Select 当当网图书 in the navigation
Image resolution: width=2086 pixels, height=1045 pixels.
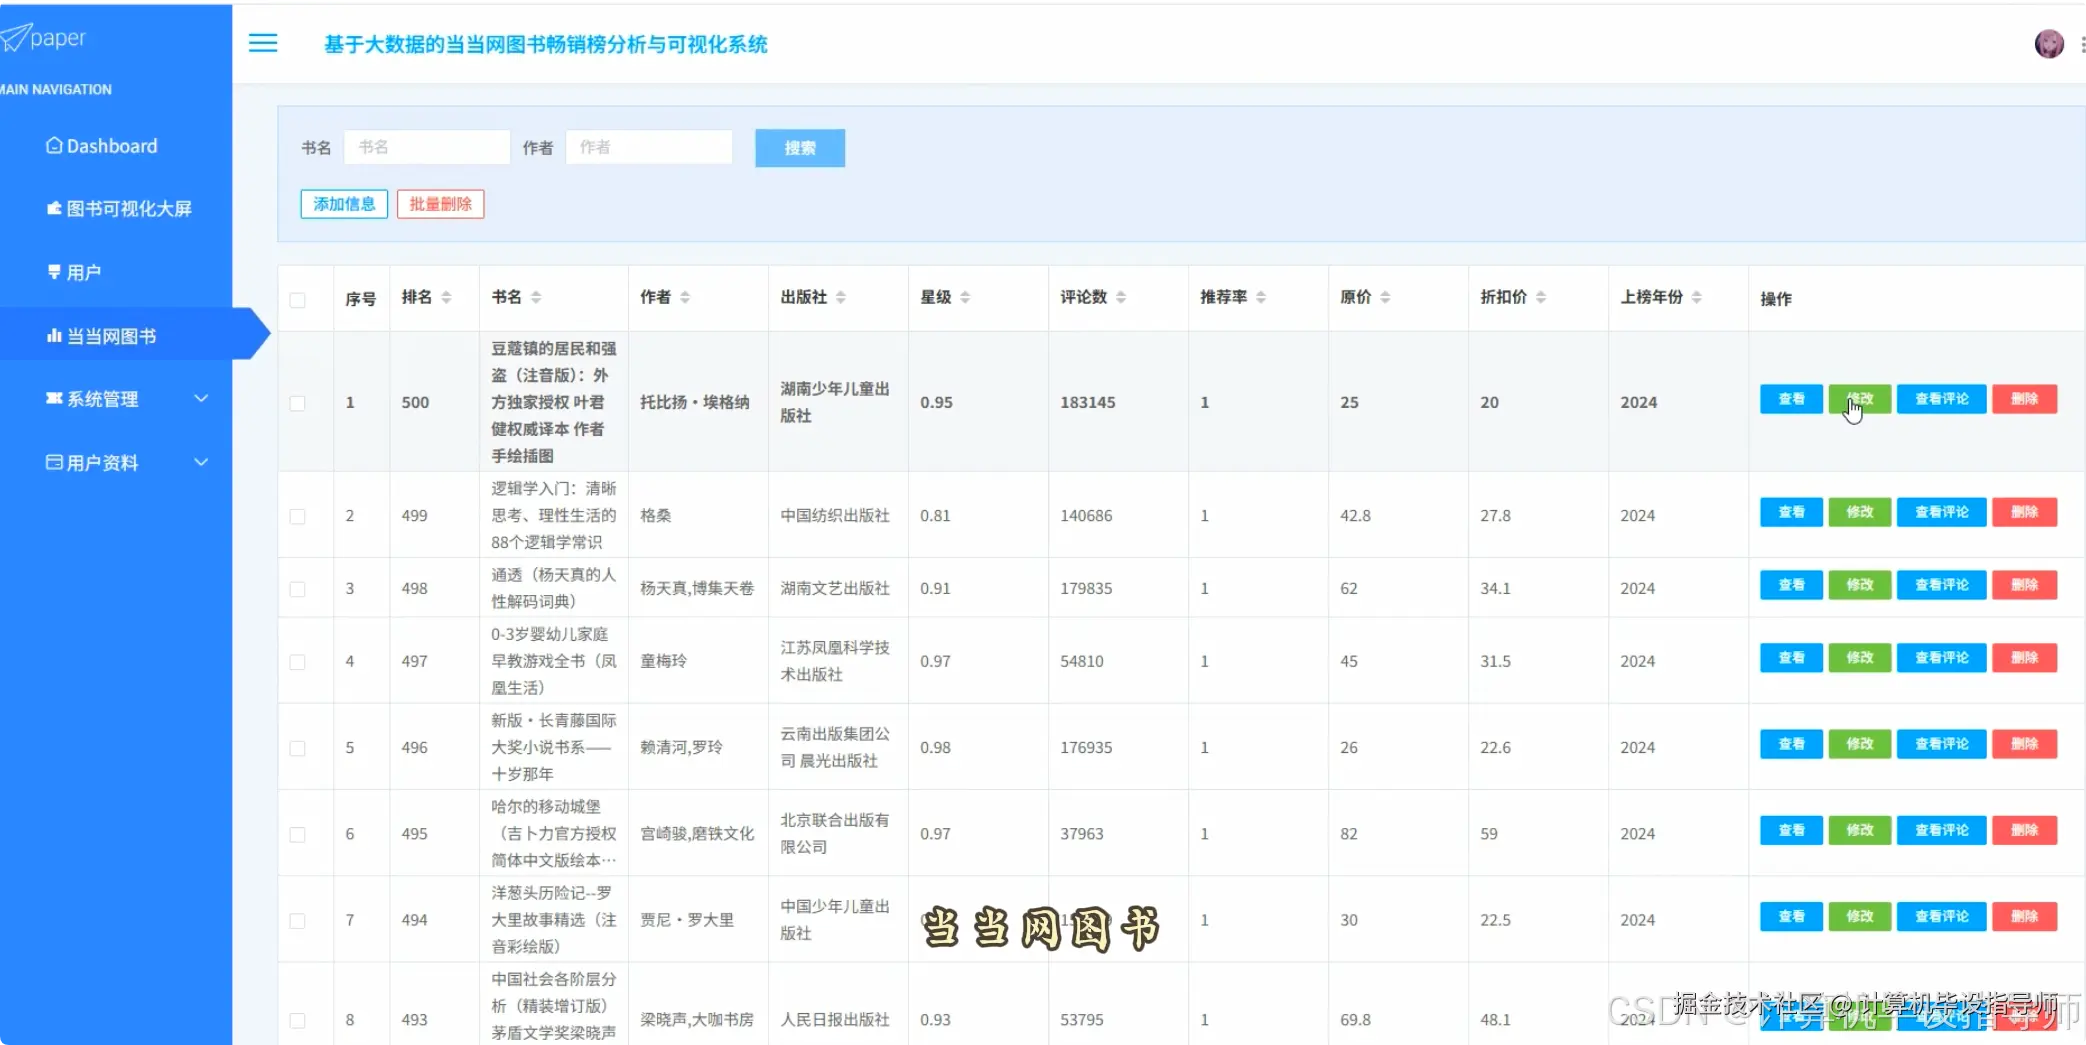102,336
